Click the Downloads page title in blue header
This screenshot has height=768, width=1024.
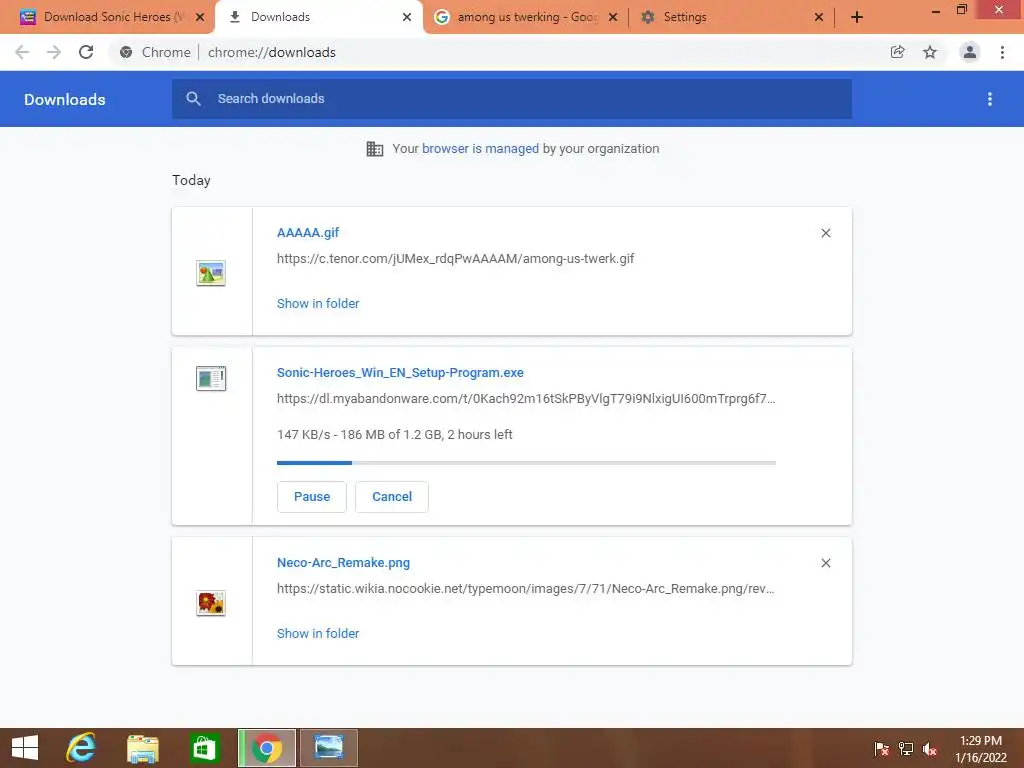65,99
